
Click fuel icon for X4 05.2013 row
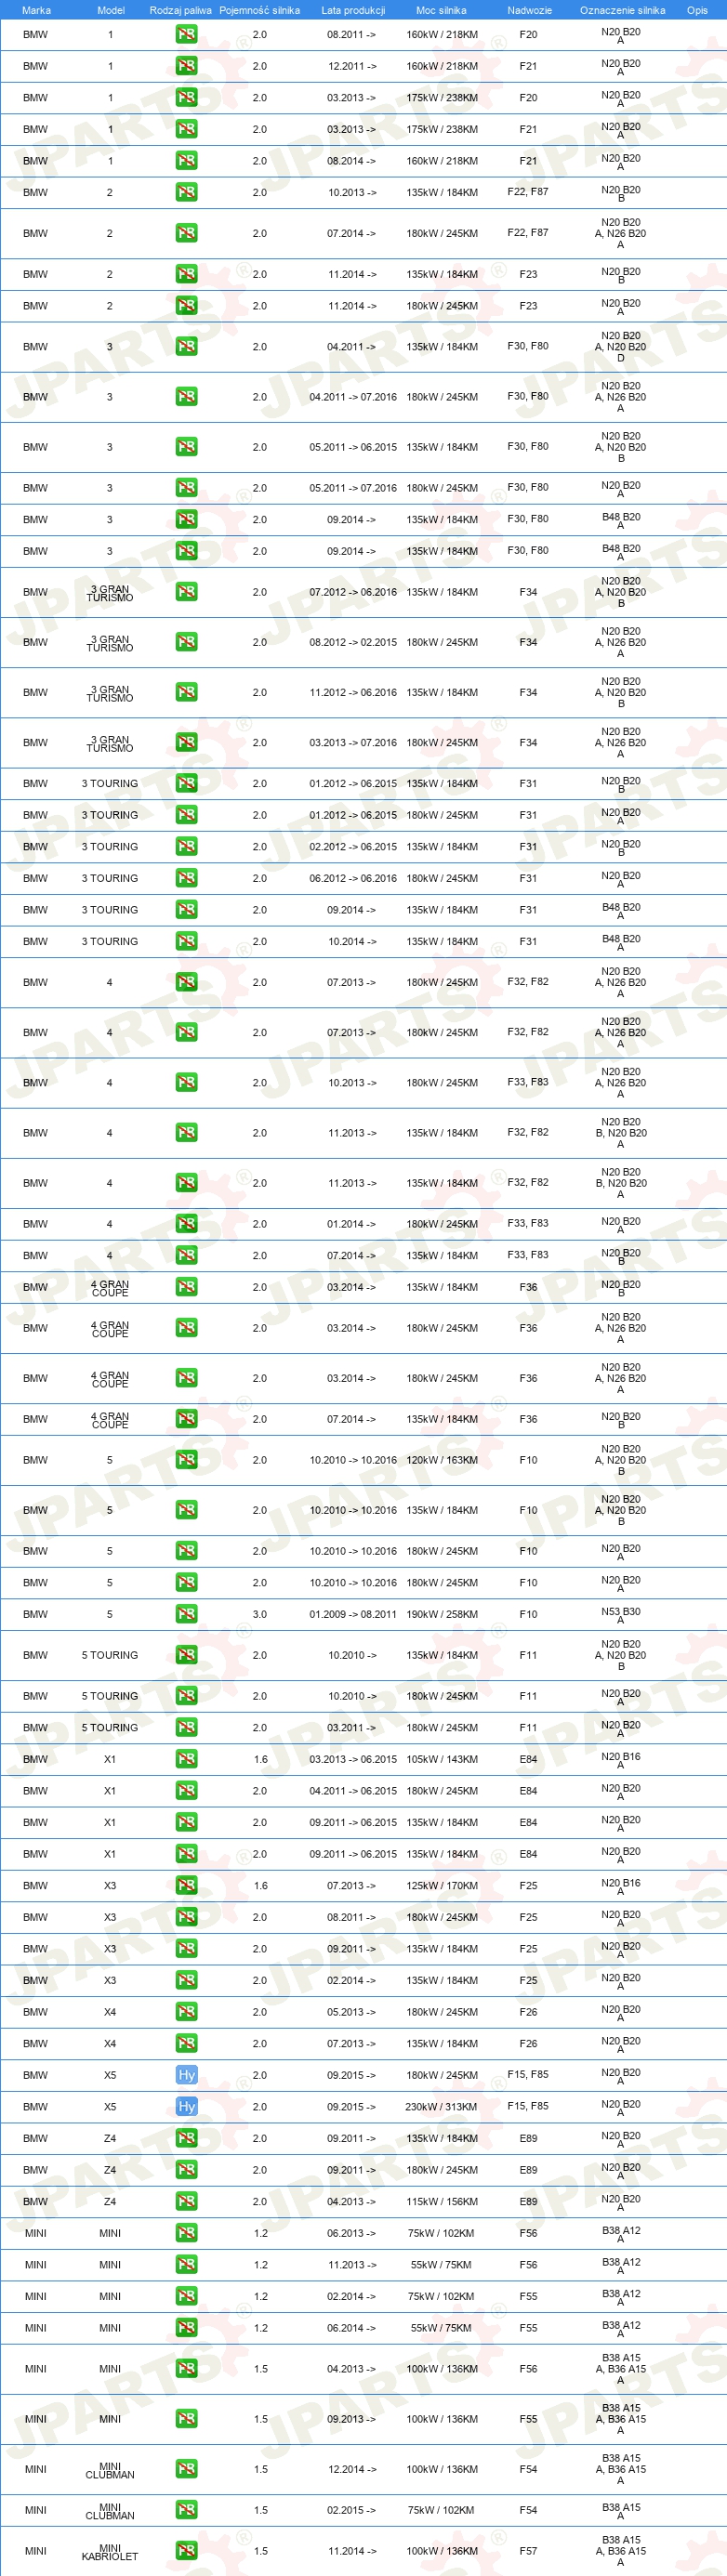[186, 2011]
